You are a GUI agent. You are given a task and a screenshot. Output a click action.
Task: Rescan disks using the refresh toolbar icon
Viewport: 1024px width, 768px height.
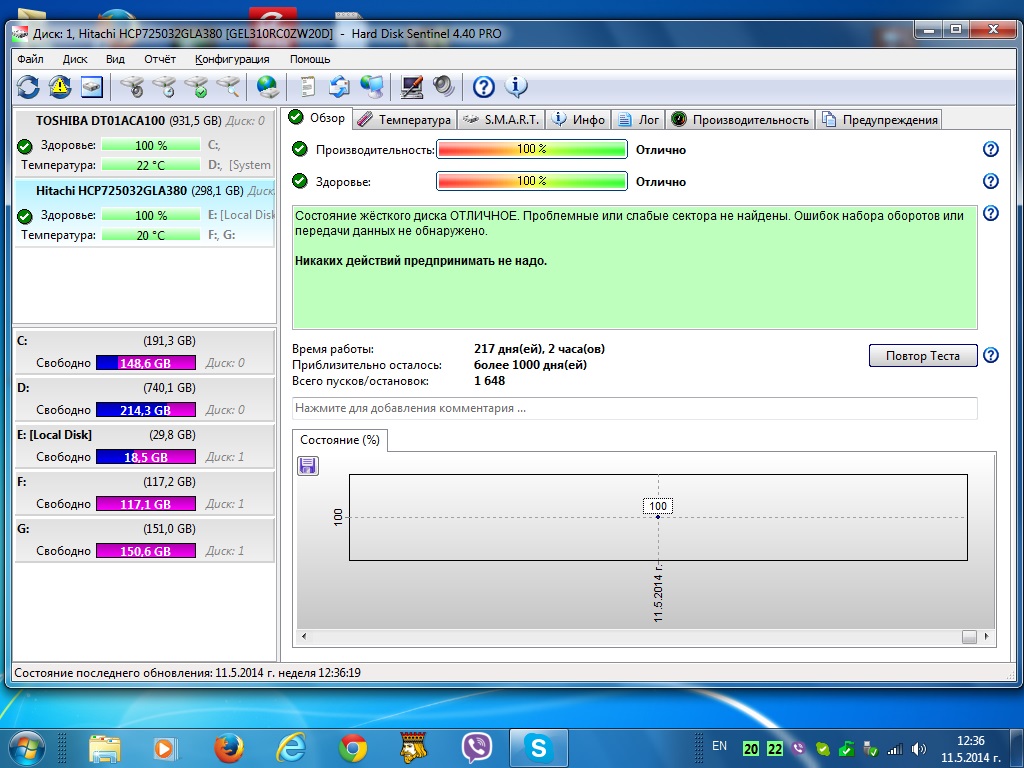pos(28,87)
